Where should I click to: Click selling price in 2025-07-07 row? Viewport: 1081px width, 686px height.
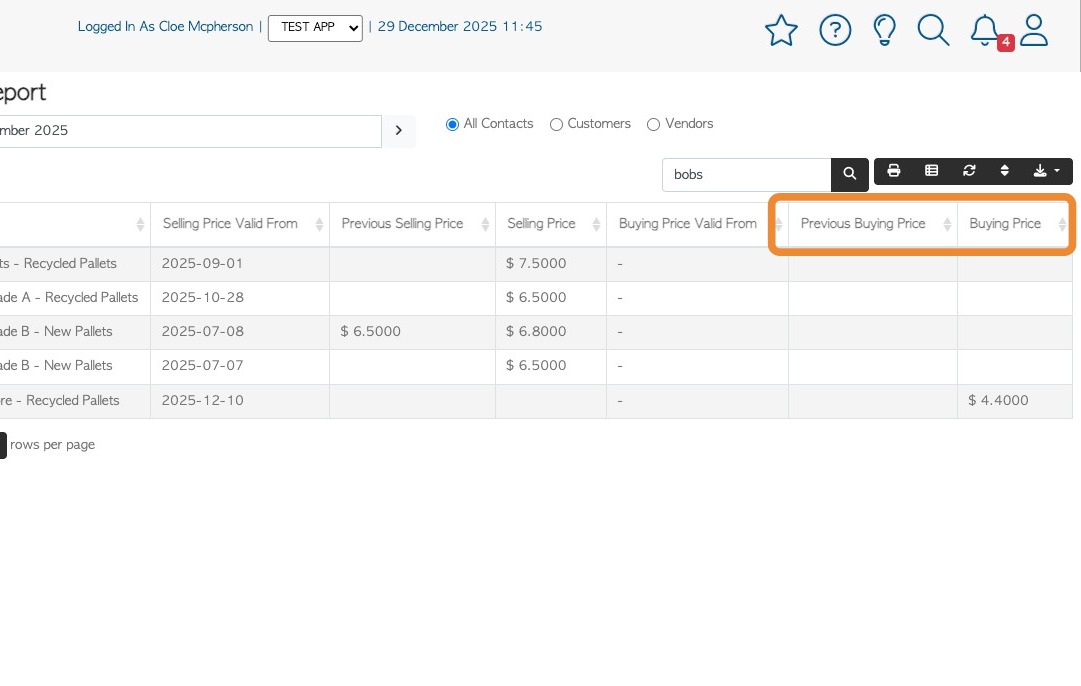point(536,365)
